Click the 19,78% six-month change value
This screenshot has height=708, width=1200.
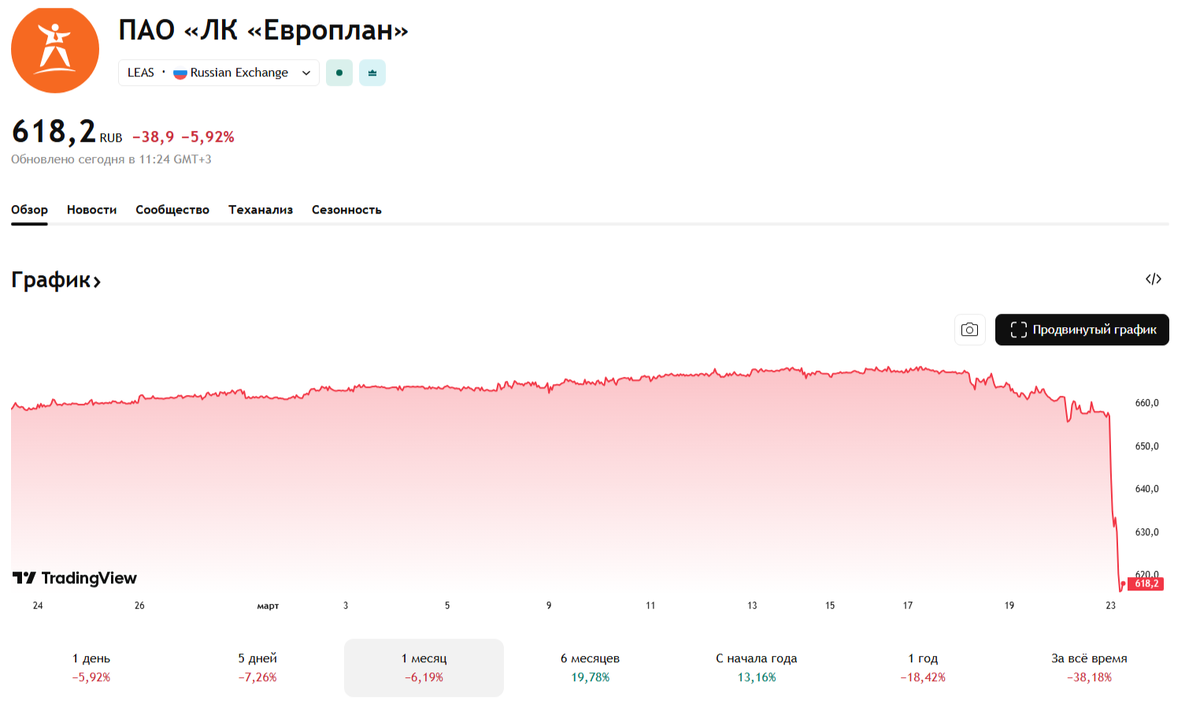coord(590,677)
